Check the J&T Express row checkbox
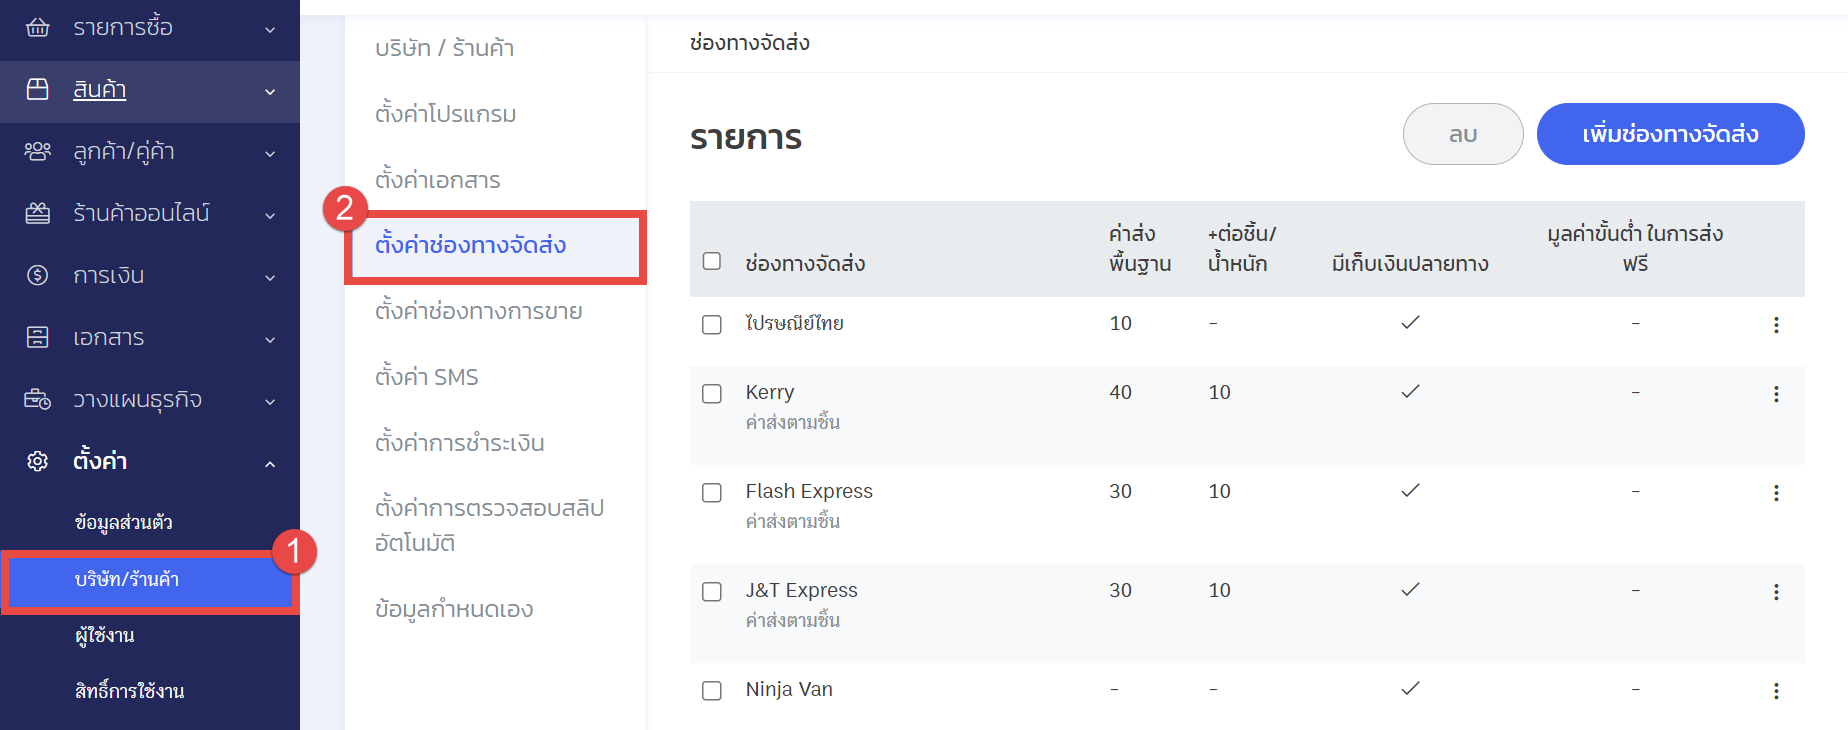This screenshot has height=730, width=1848. (712, 592)
